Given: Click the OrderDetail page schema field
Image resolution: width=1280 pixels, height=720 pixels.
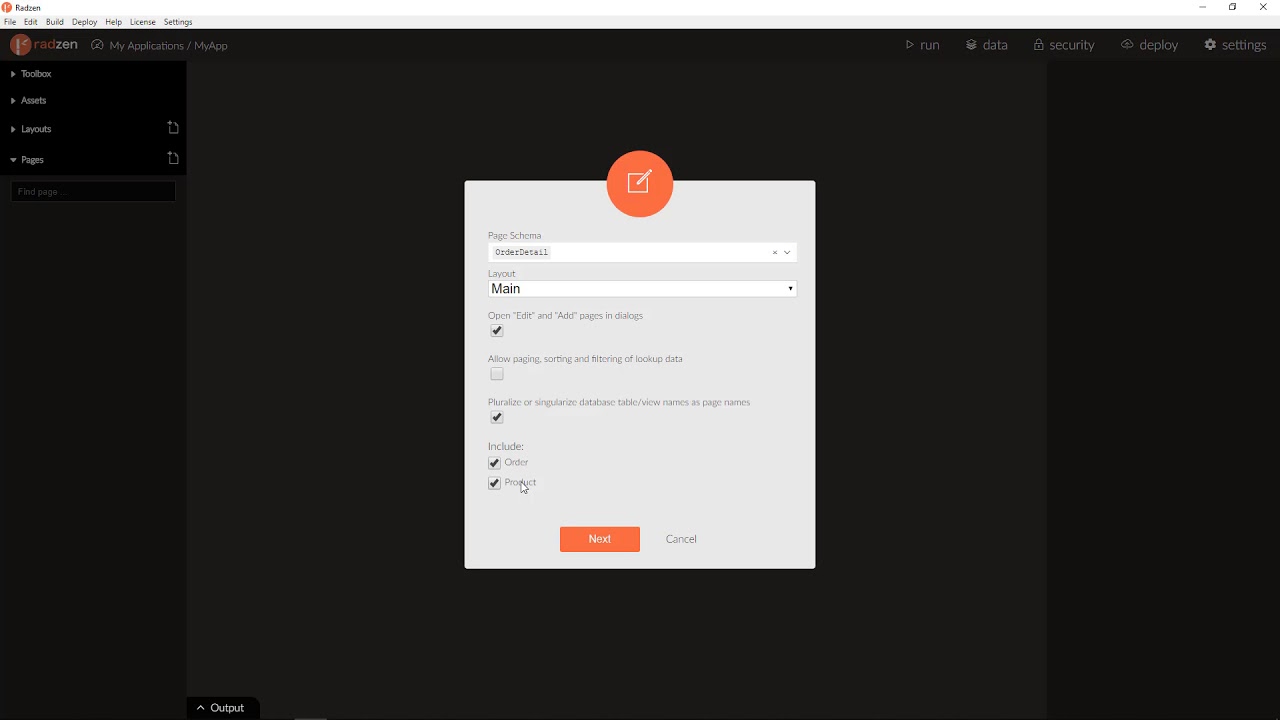Looking at the screenshot, I should coord(642,253).
